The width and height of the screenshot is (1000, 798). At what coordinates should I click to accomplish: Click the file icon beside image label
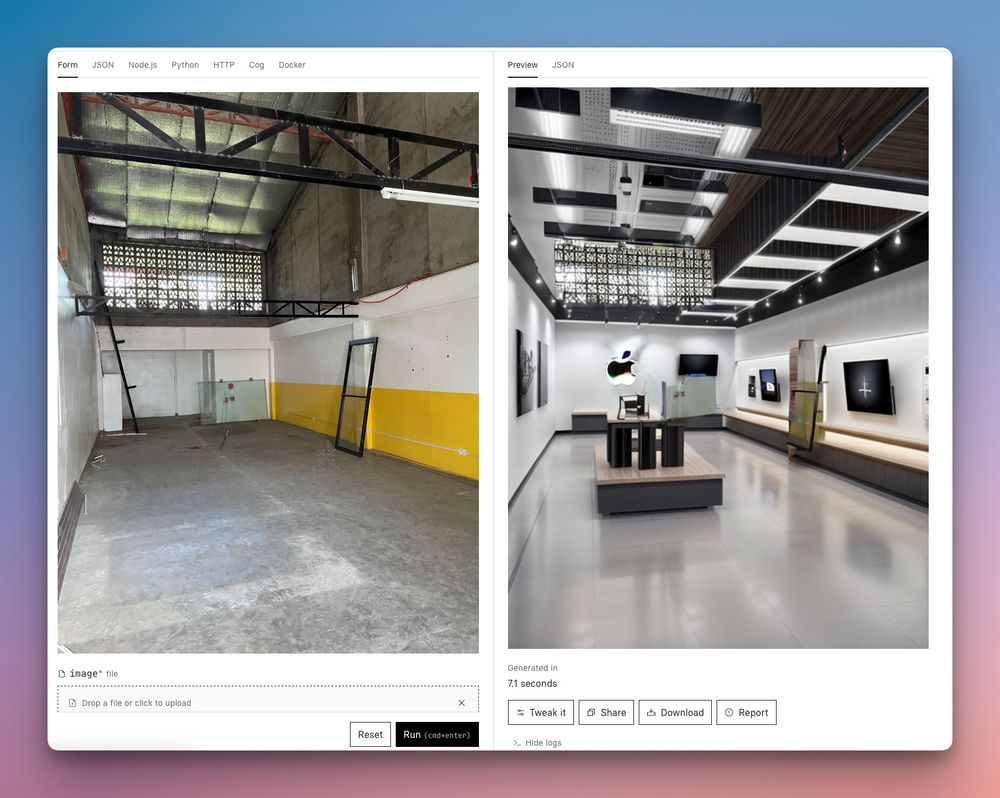(x=62, y=674)
